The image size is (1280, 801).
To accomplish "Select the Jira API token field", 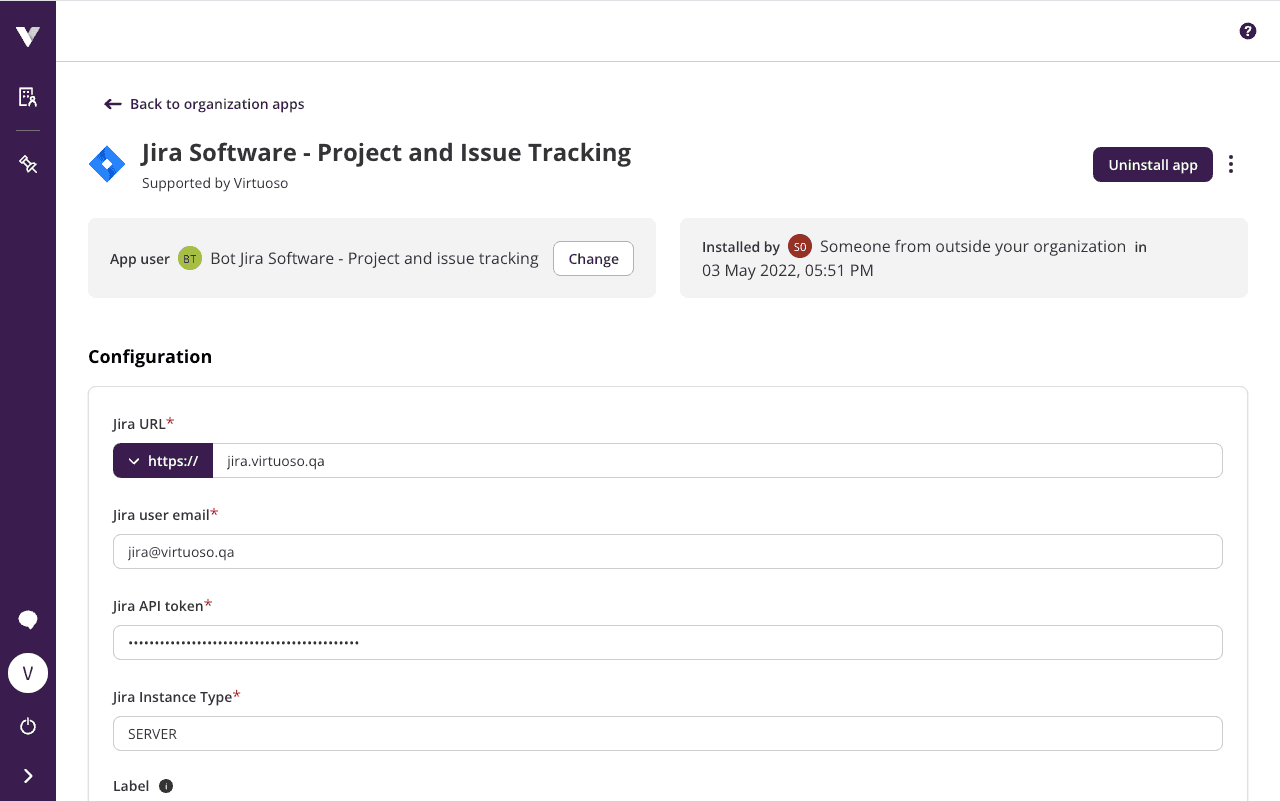I will pyautogui.click(x=667, y=642).
